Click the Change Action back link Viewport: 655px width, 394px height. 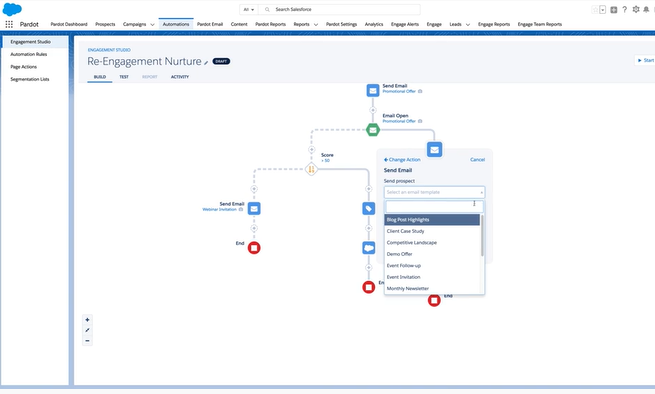[x=402, y=160]
